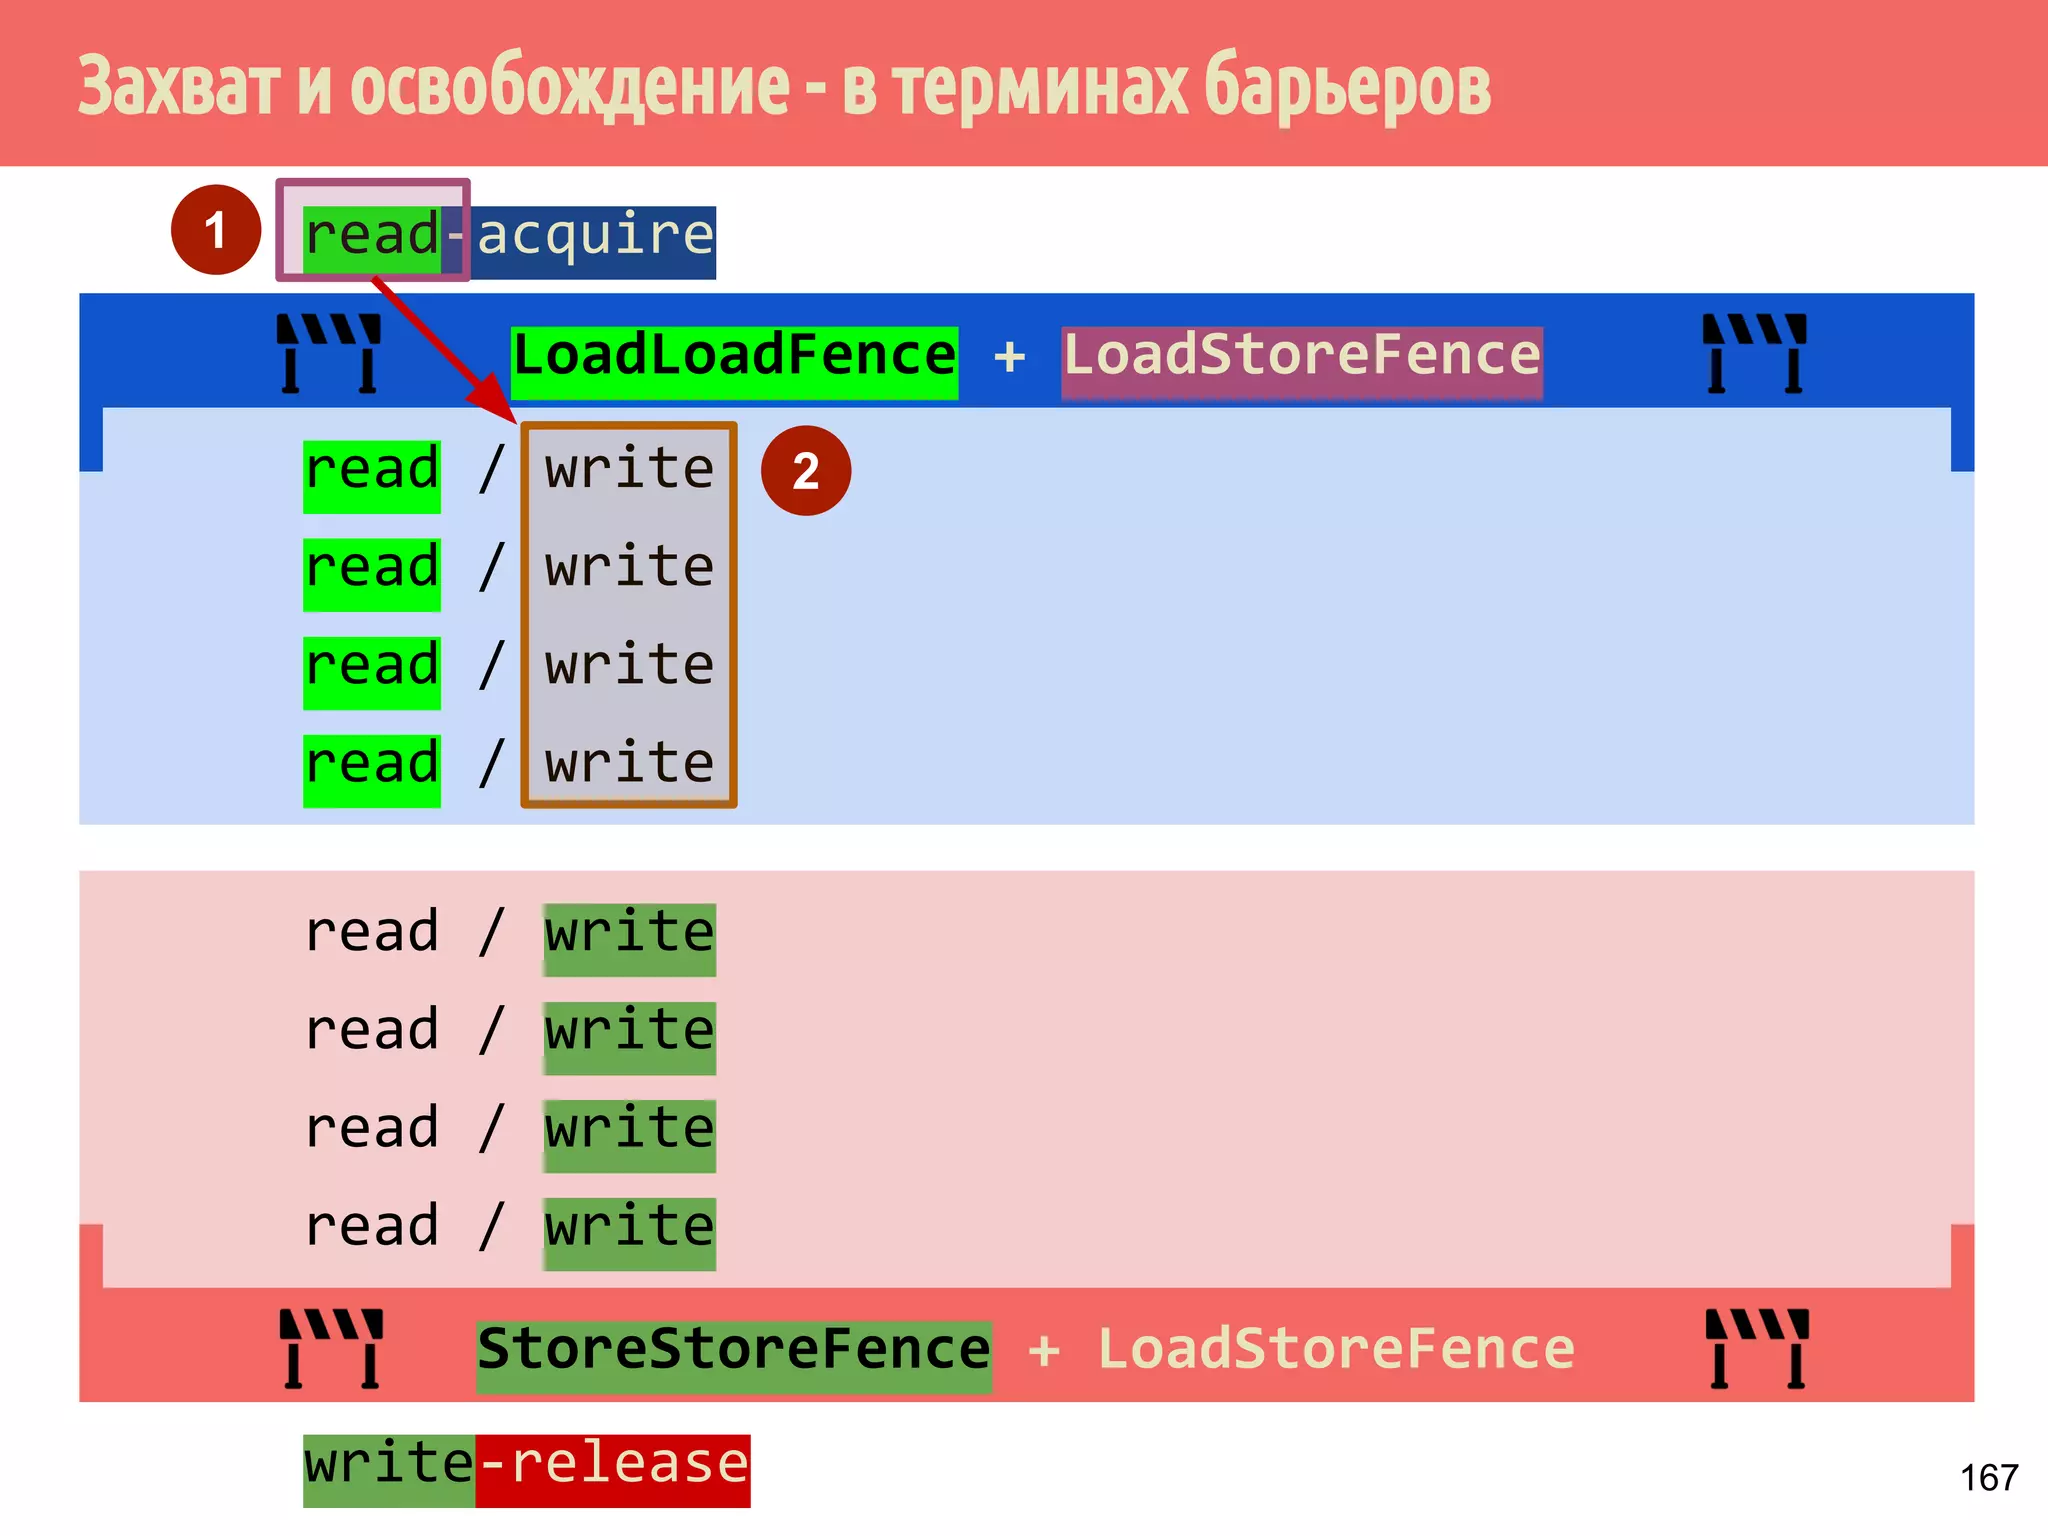Click the LoadStoreFence text in red bar

coord(1336,1350)
